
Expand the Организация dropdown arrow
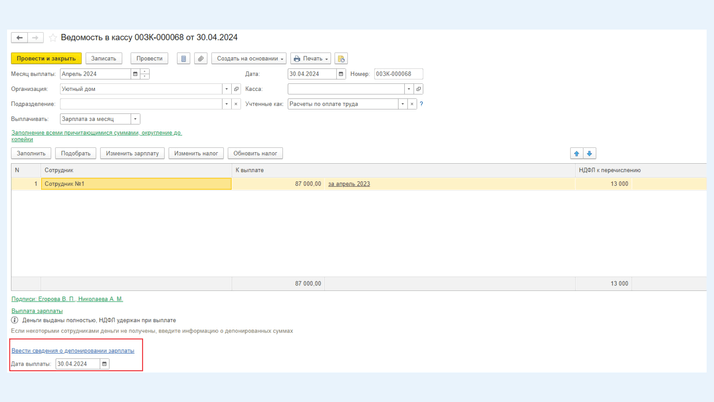pyautogui.click(x=226, y=89)
